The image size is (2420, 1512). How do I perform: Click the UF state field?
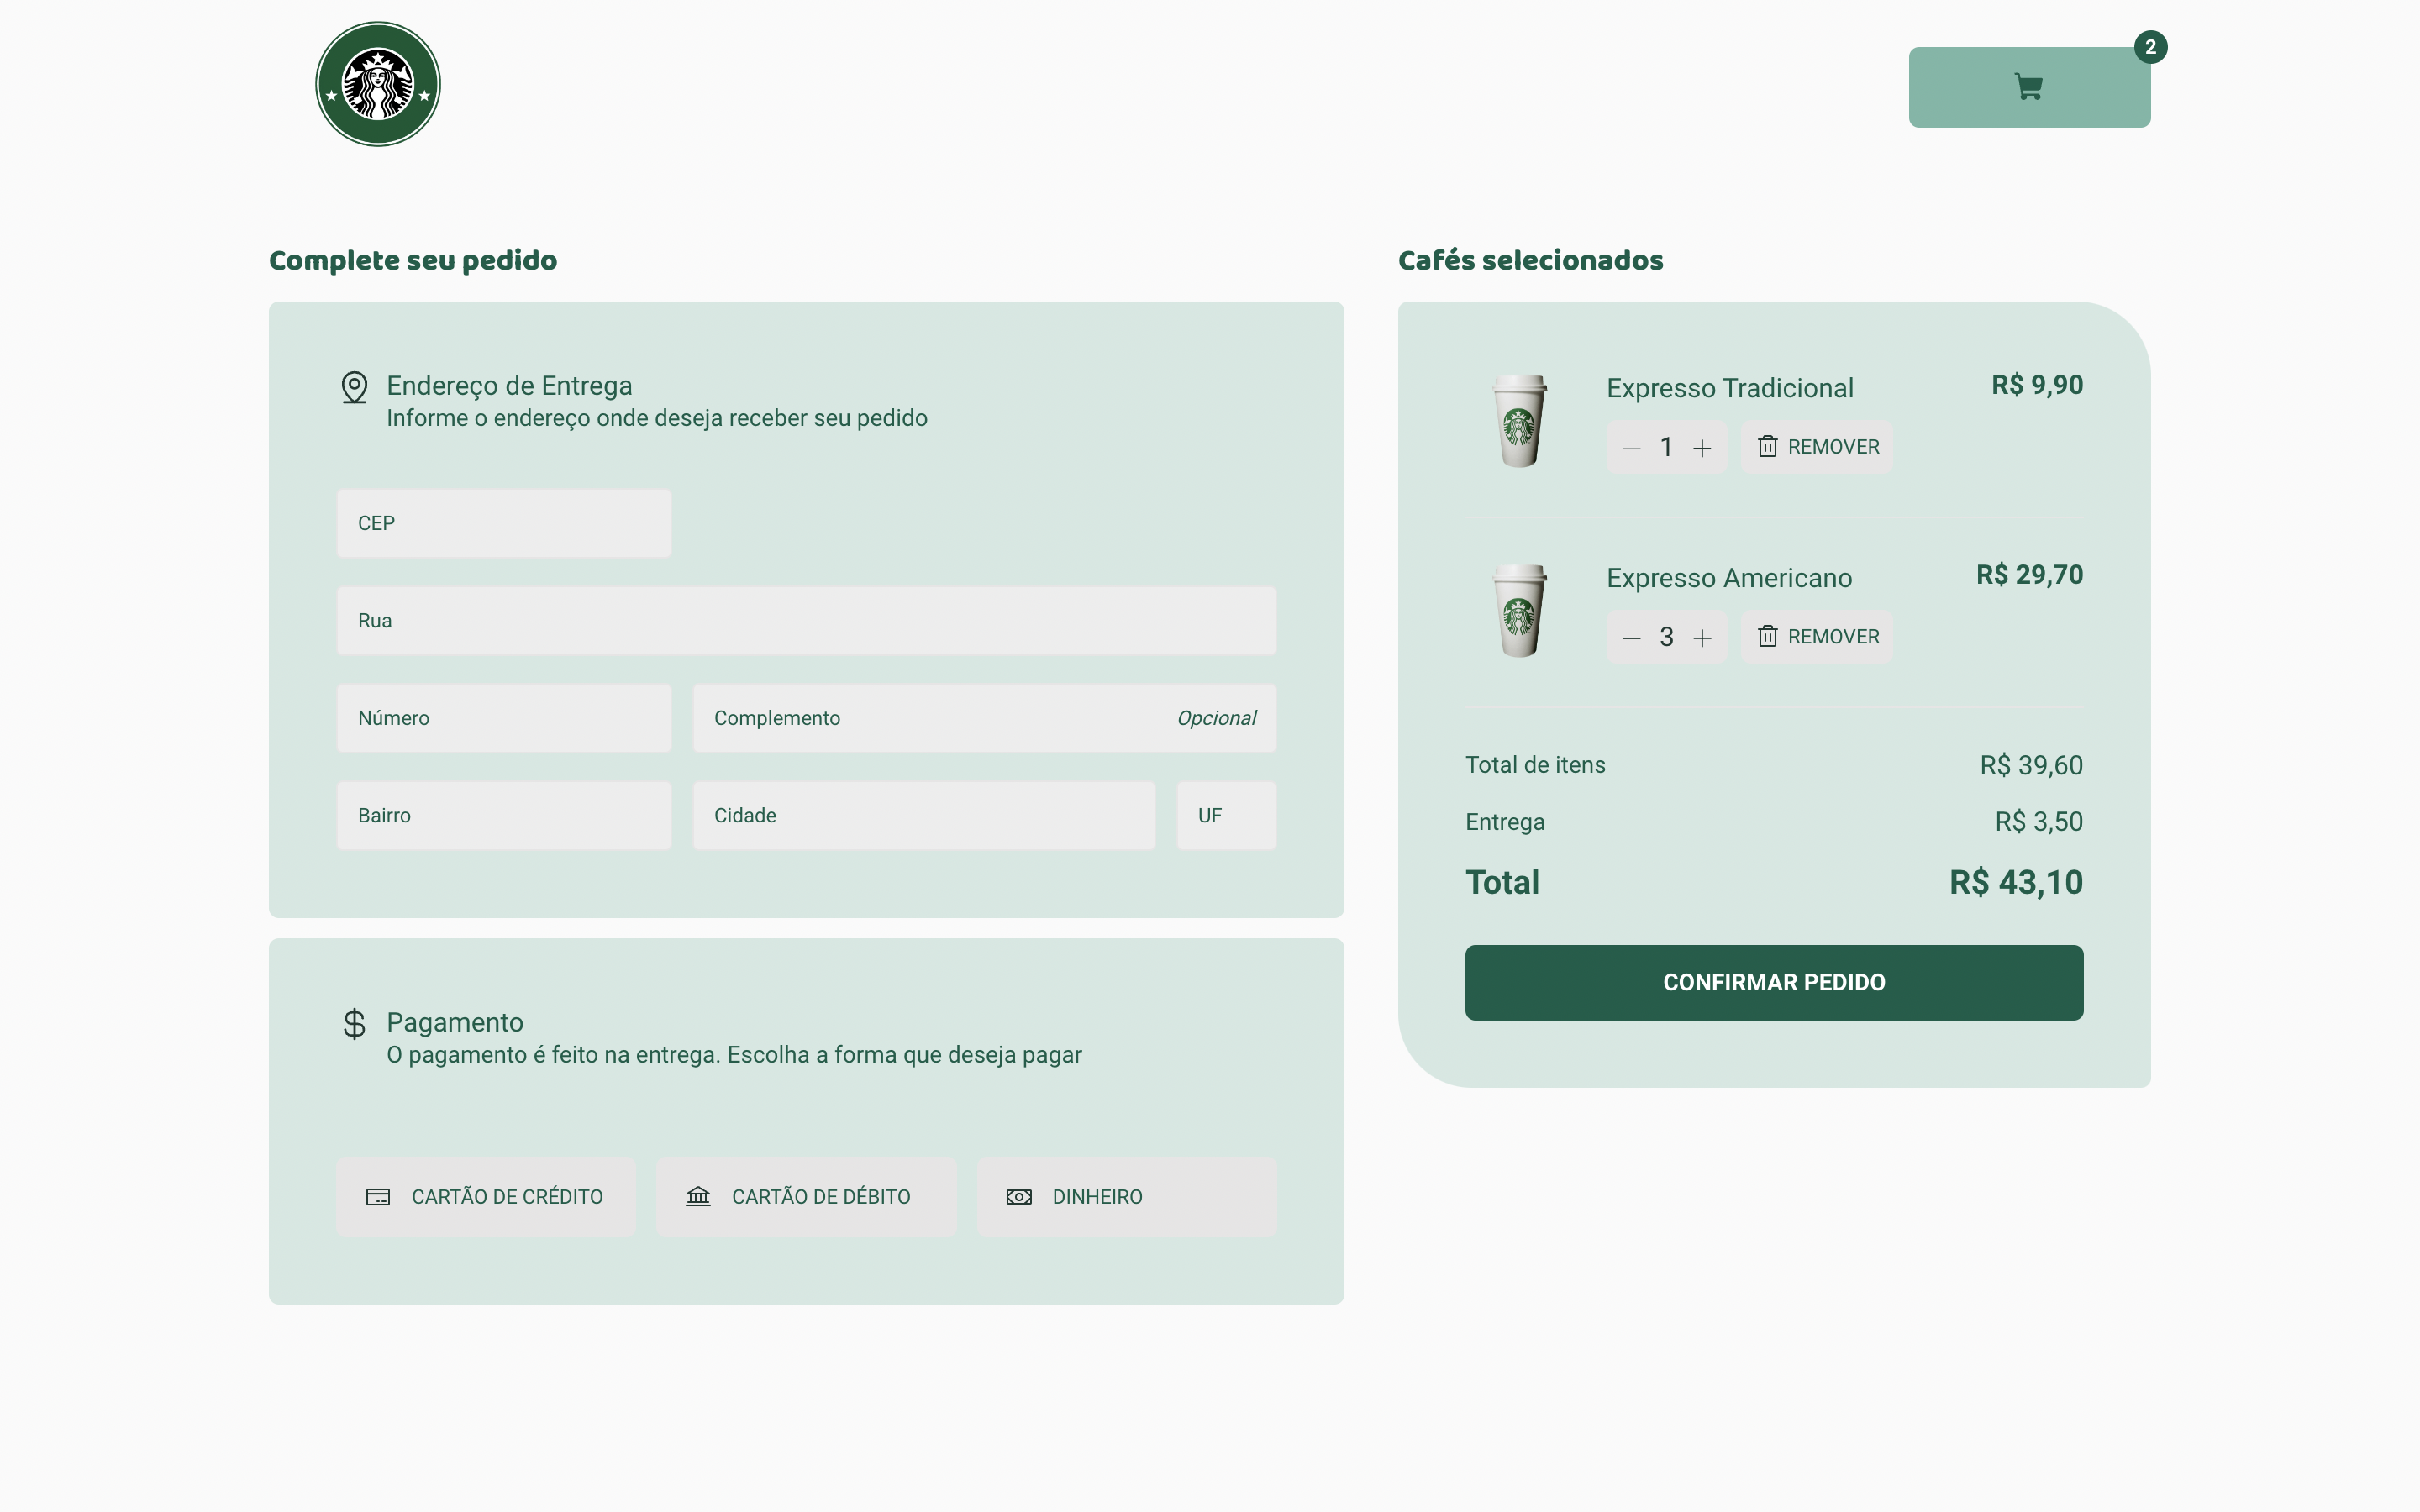coord(1226,816)
